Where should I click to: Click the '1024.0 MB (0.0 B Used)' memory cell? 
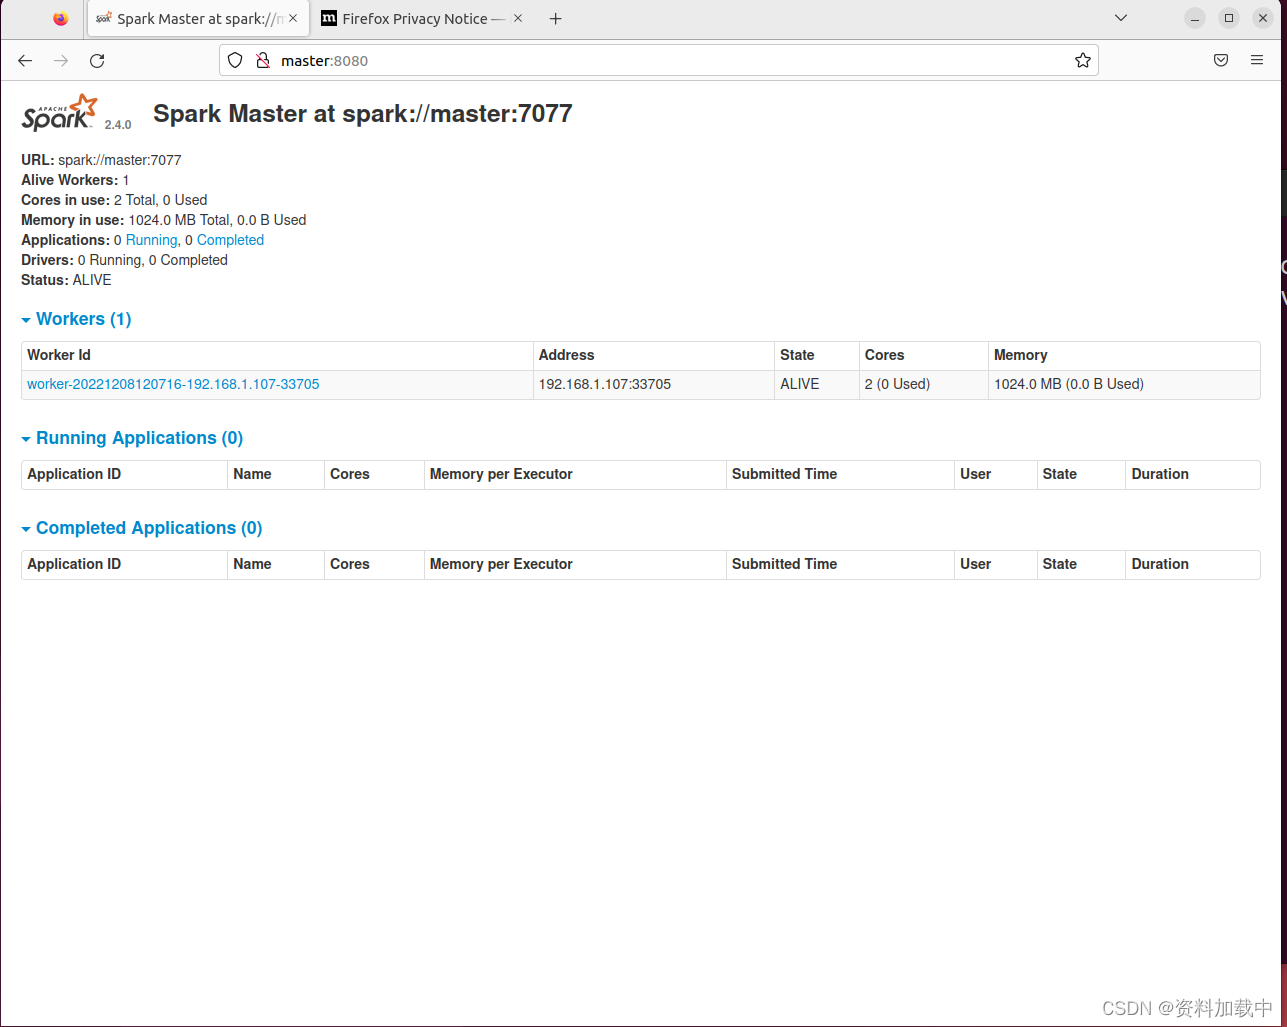click(1124, 384)
